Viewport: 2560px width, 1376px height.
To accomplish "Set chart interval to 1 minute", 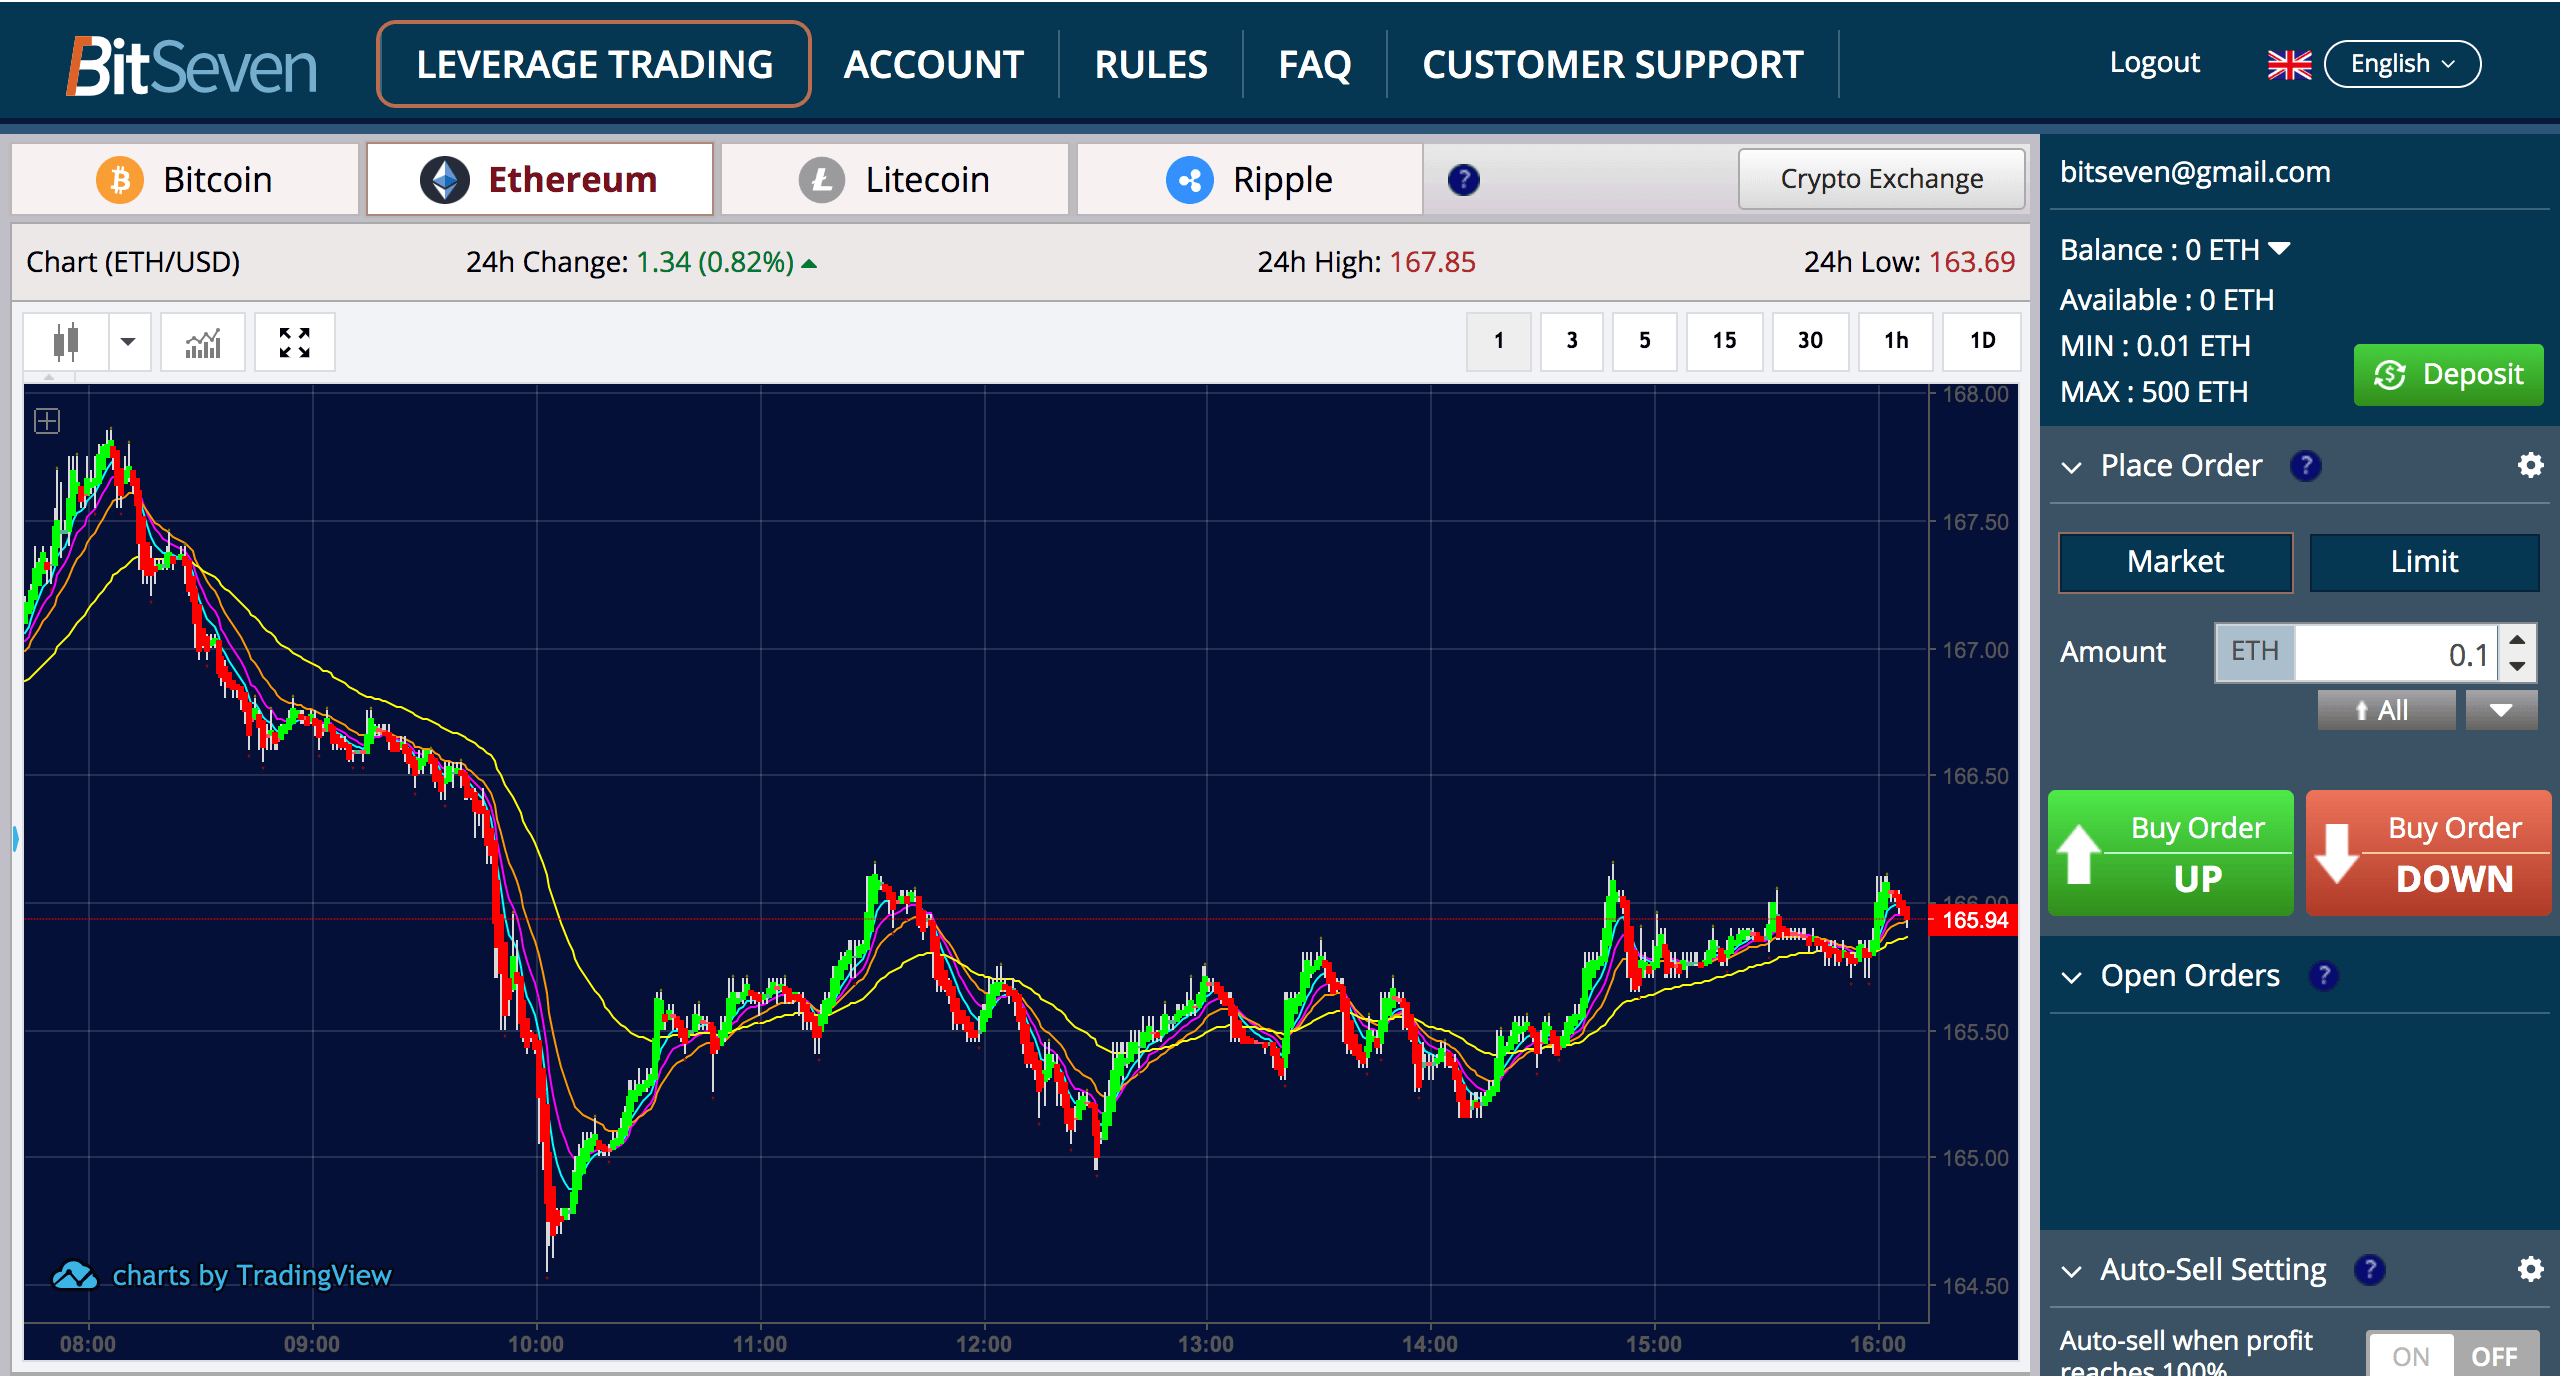I will pyautogui.click(x=1499, y=341).
